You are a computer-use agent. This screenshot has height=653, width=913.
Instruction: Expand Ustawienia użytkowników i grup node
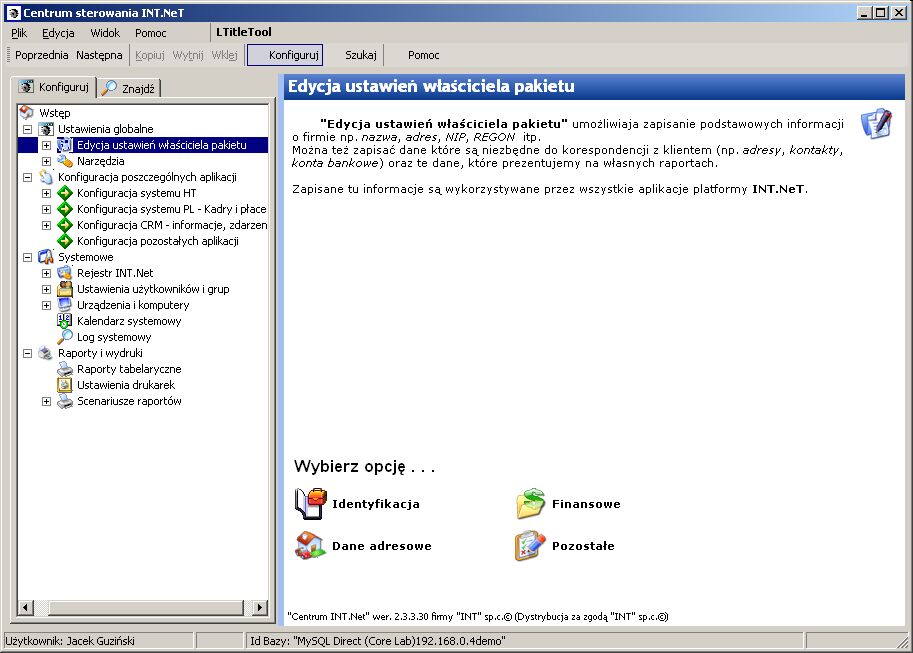pyautogui.click(x=47, y=290)
